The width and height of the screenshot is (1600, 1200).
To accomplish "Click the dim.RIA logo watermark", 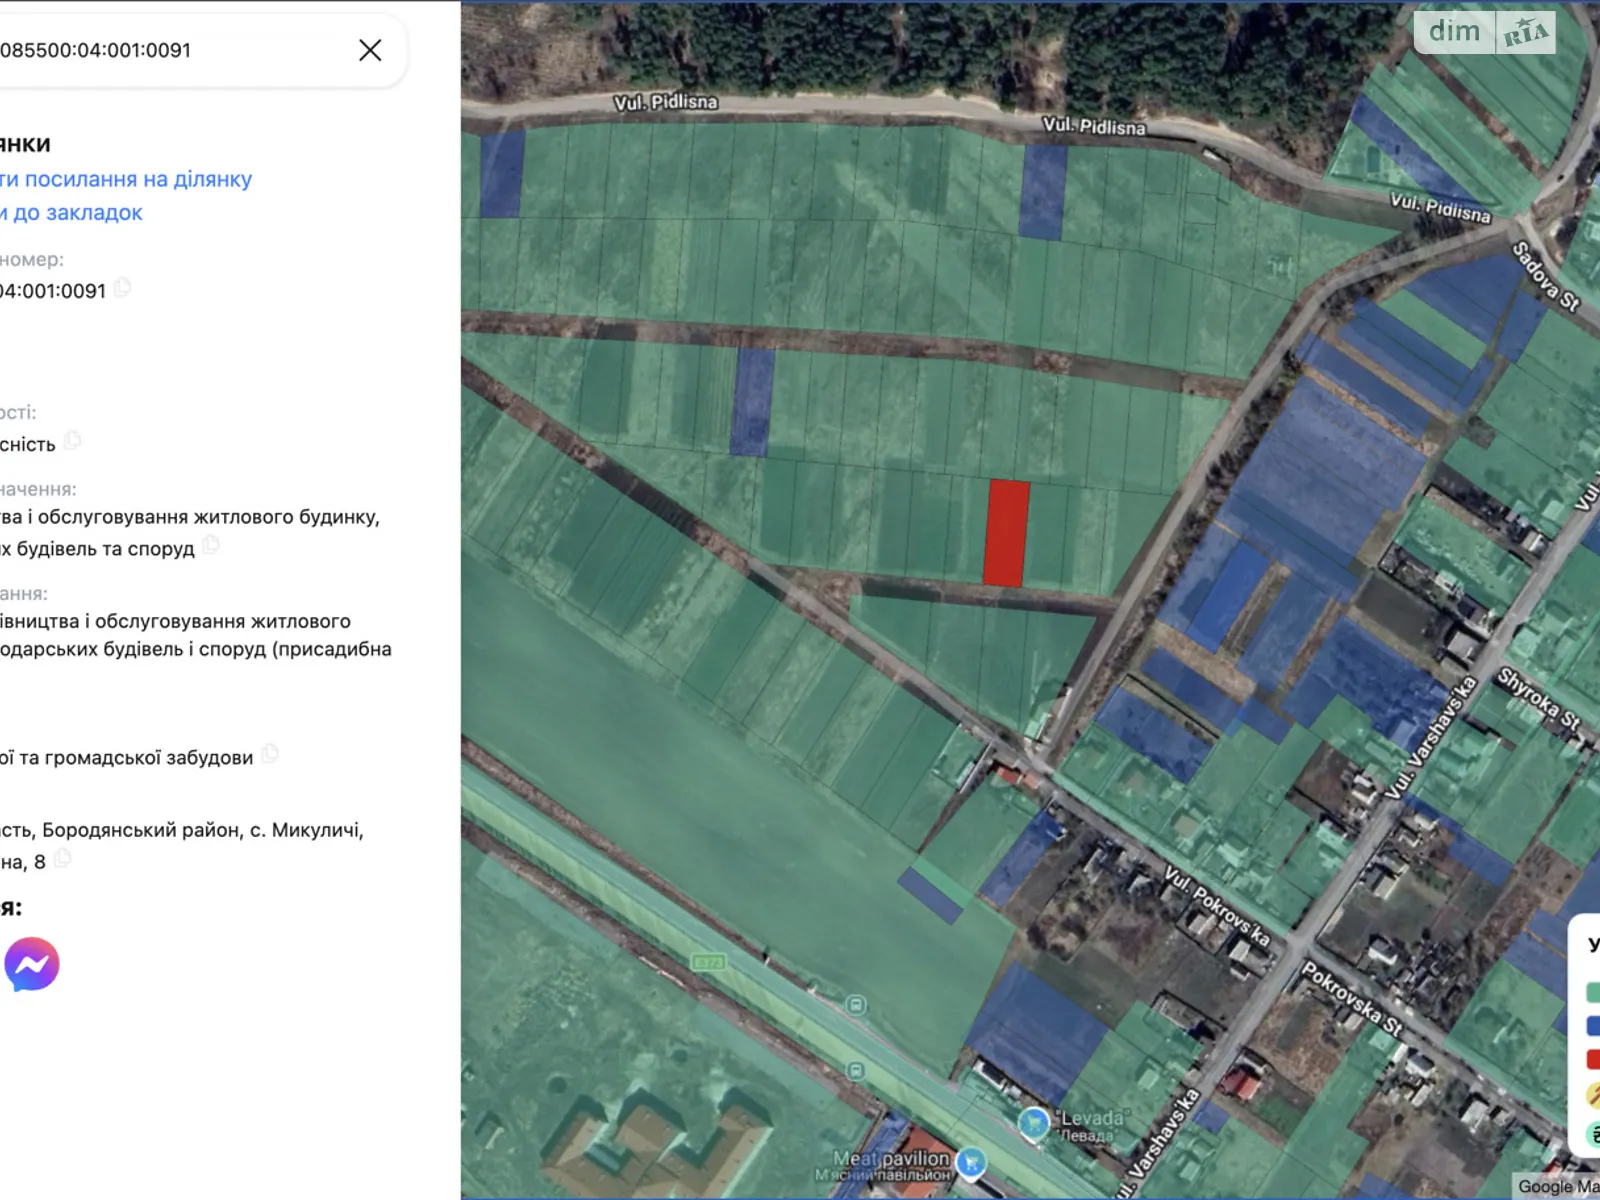I will pos(1485,32).
